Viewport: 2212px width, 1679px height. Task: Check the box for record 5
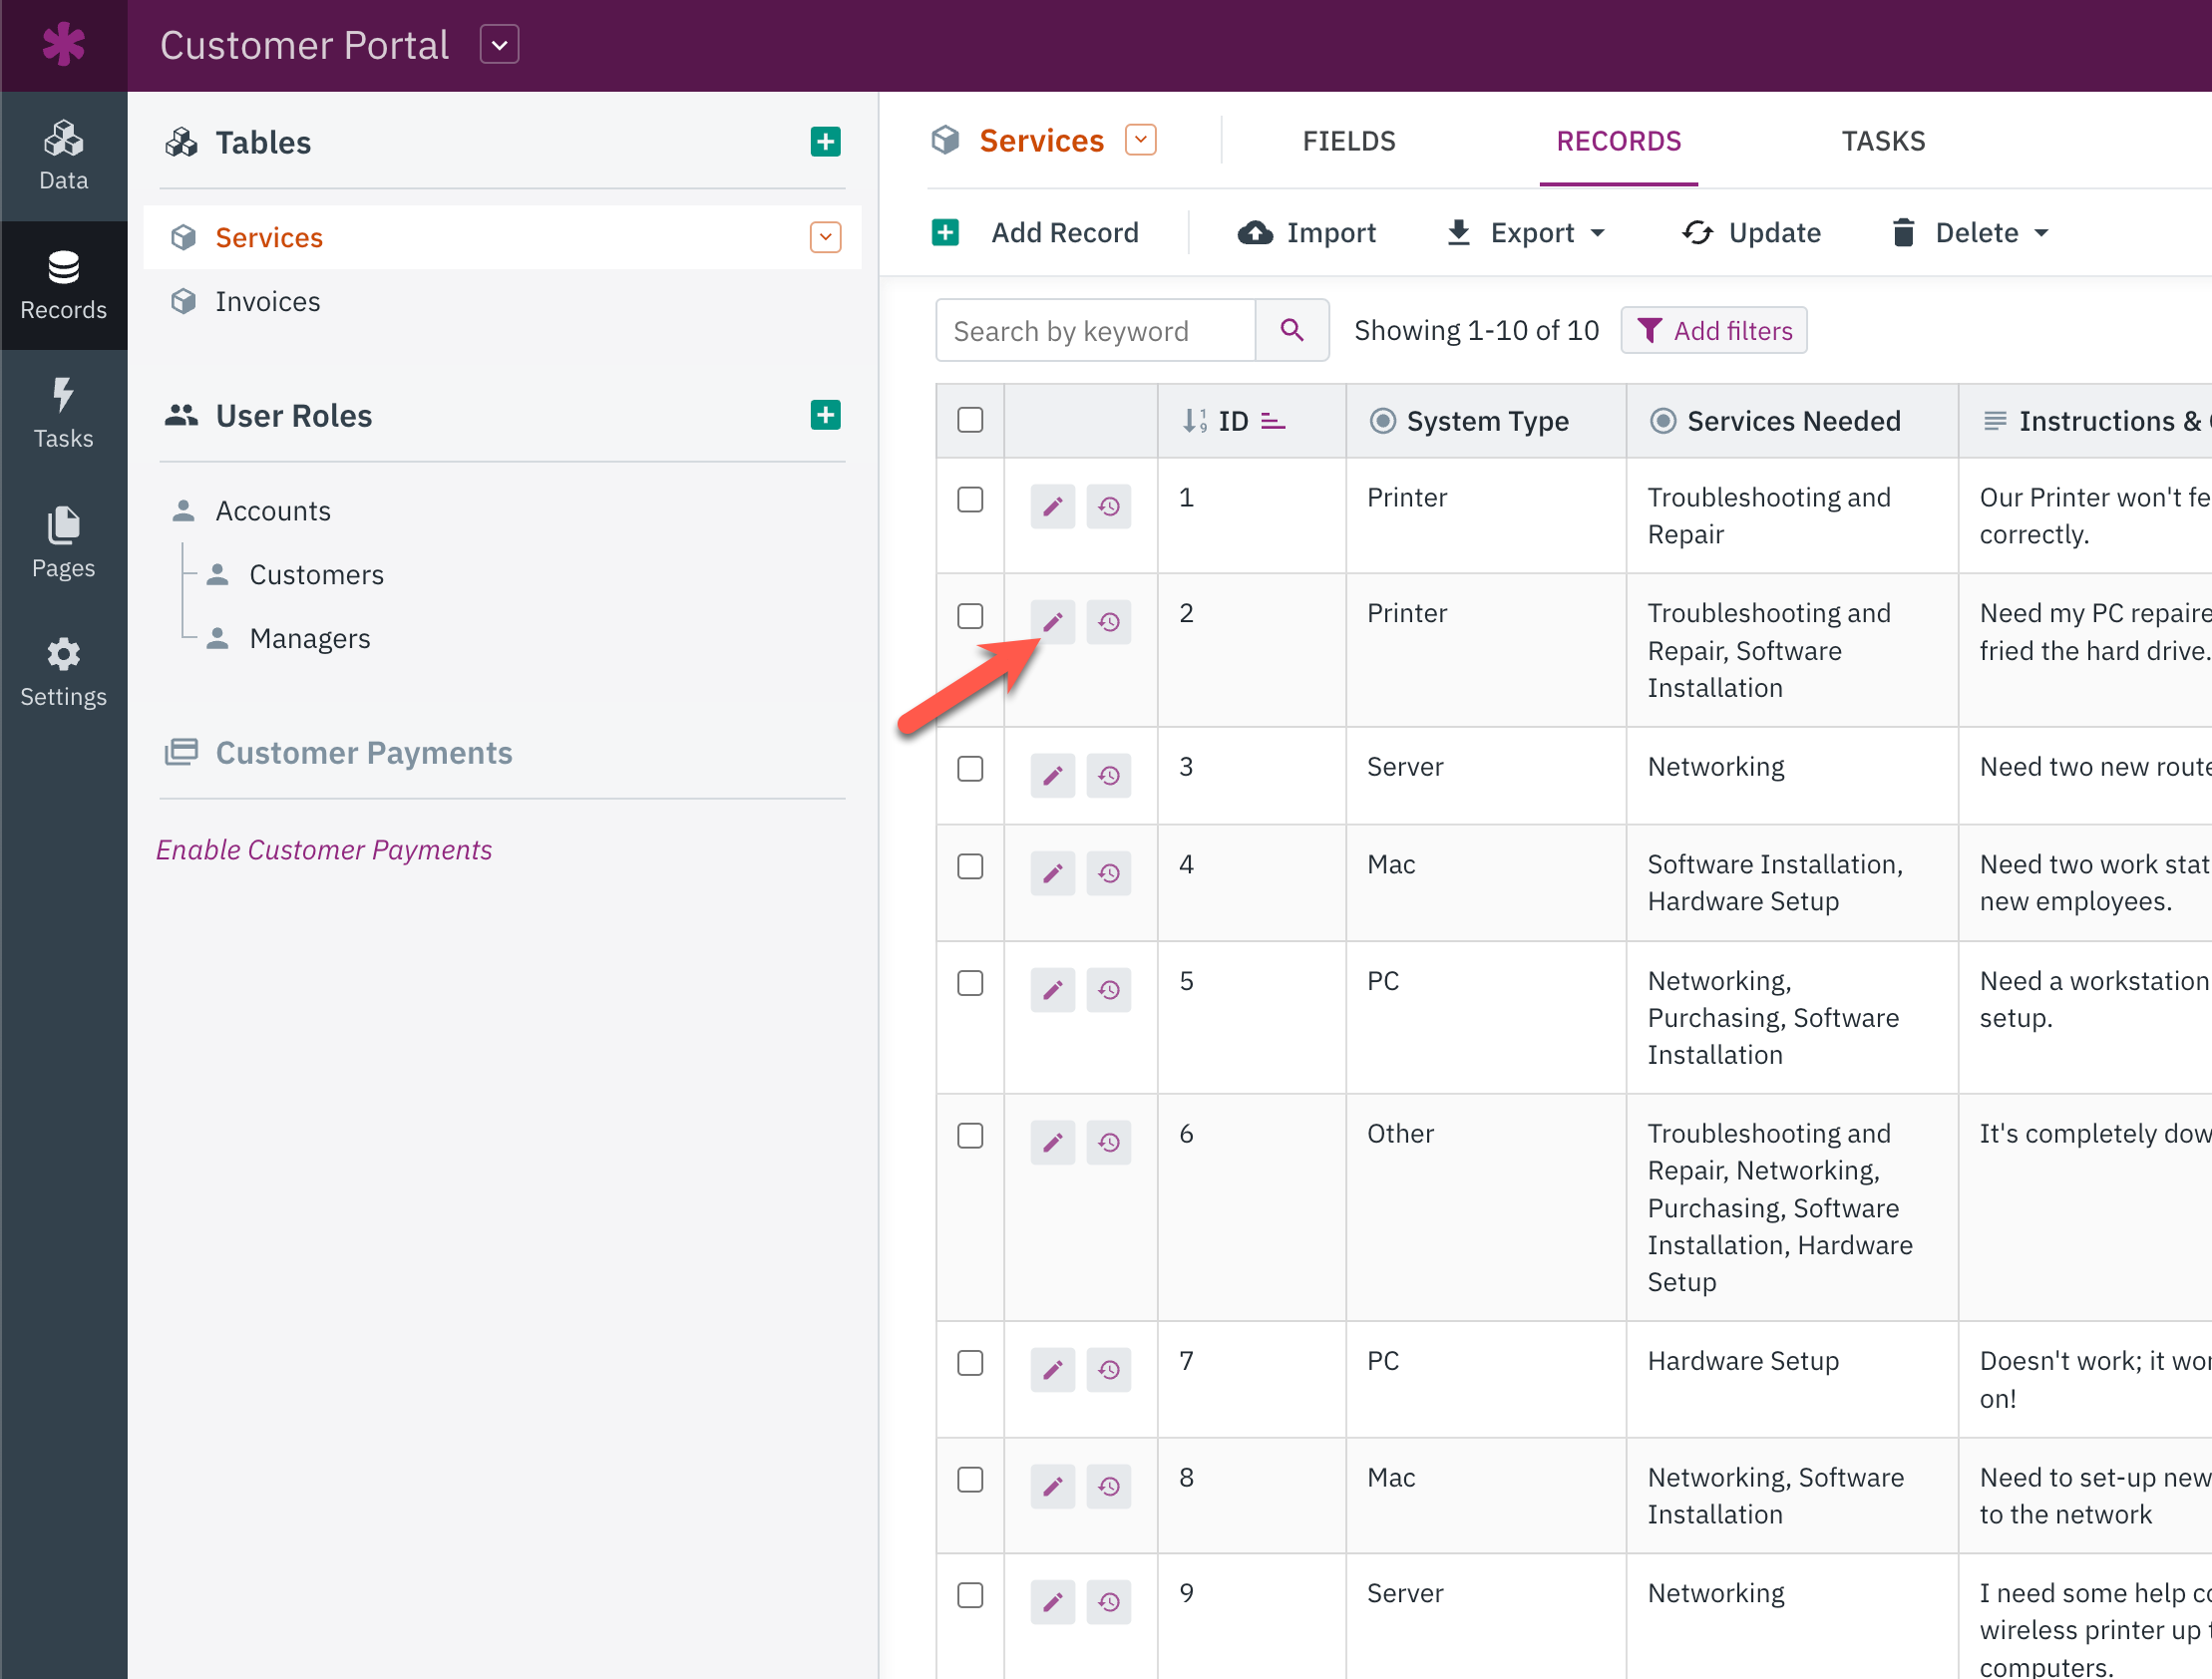click(970, 983)
